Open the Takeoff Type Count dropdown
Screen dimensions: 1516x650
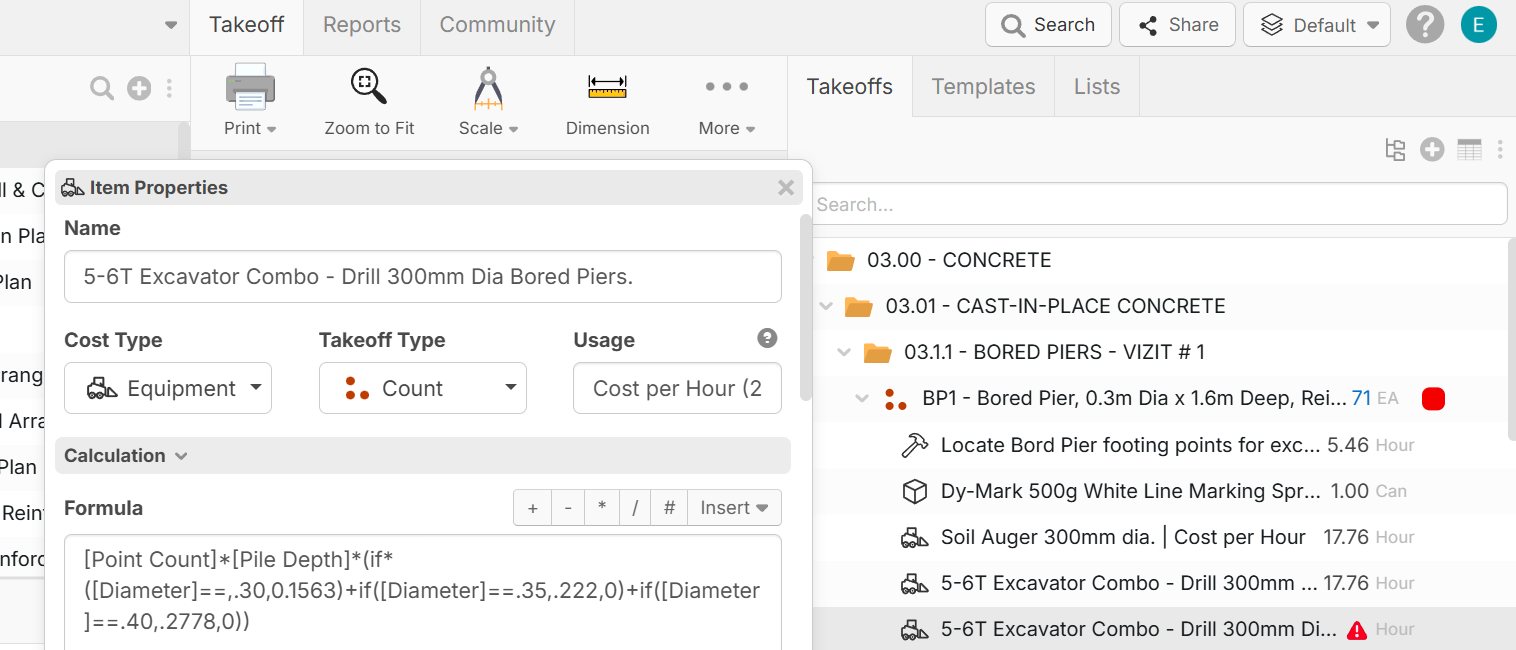(x=422, y=388)
